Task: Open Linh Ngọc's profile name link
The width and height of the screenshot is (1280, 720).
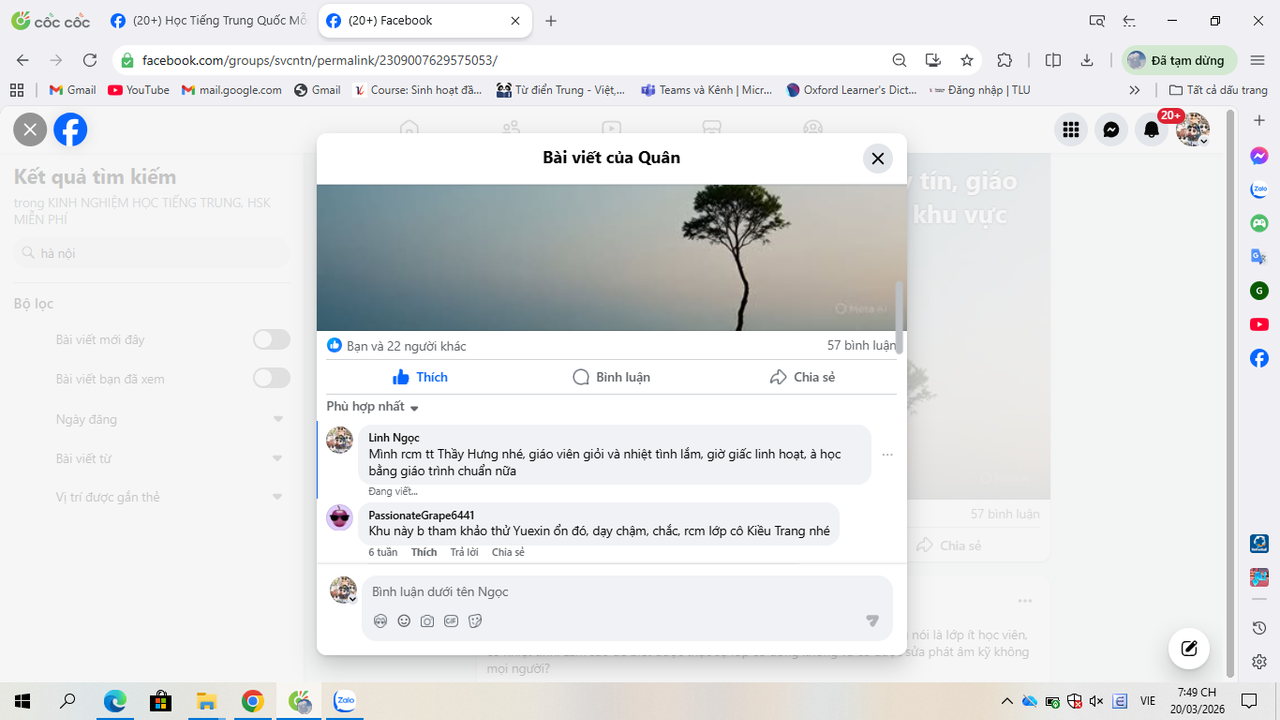Action: 394,438
